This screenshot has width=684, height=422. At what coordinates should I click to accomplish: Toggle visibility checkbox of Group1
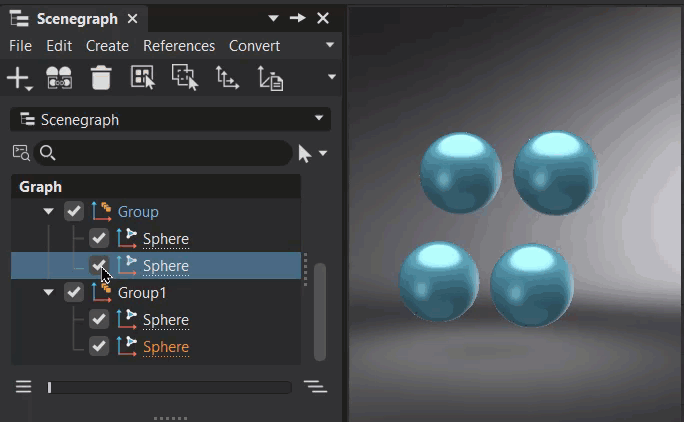tap(74, 292)
